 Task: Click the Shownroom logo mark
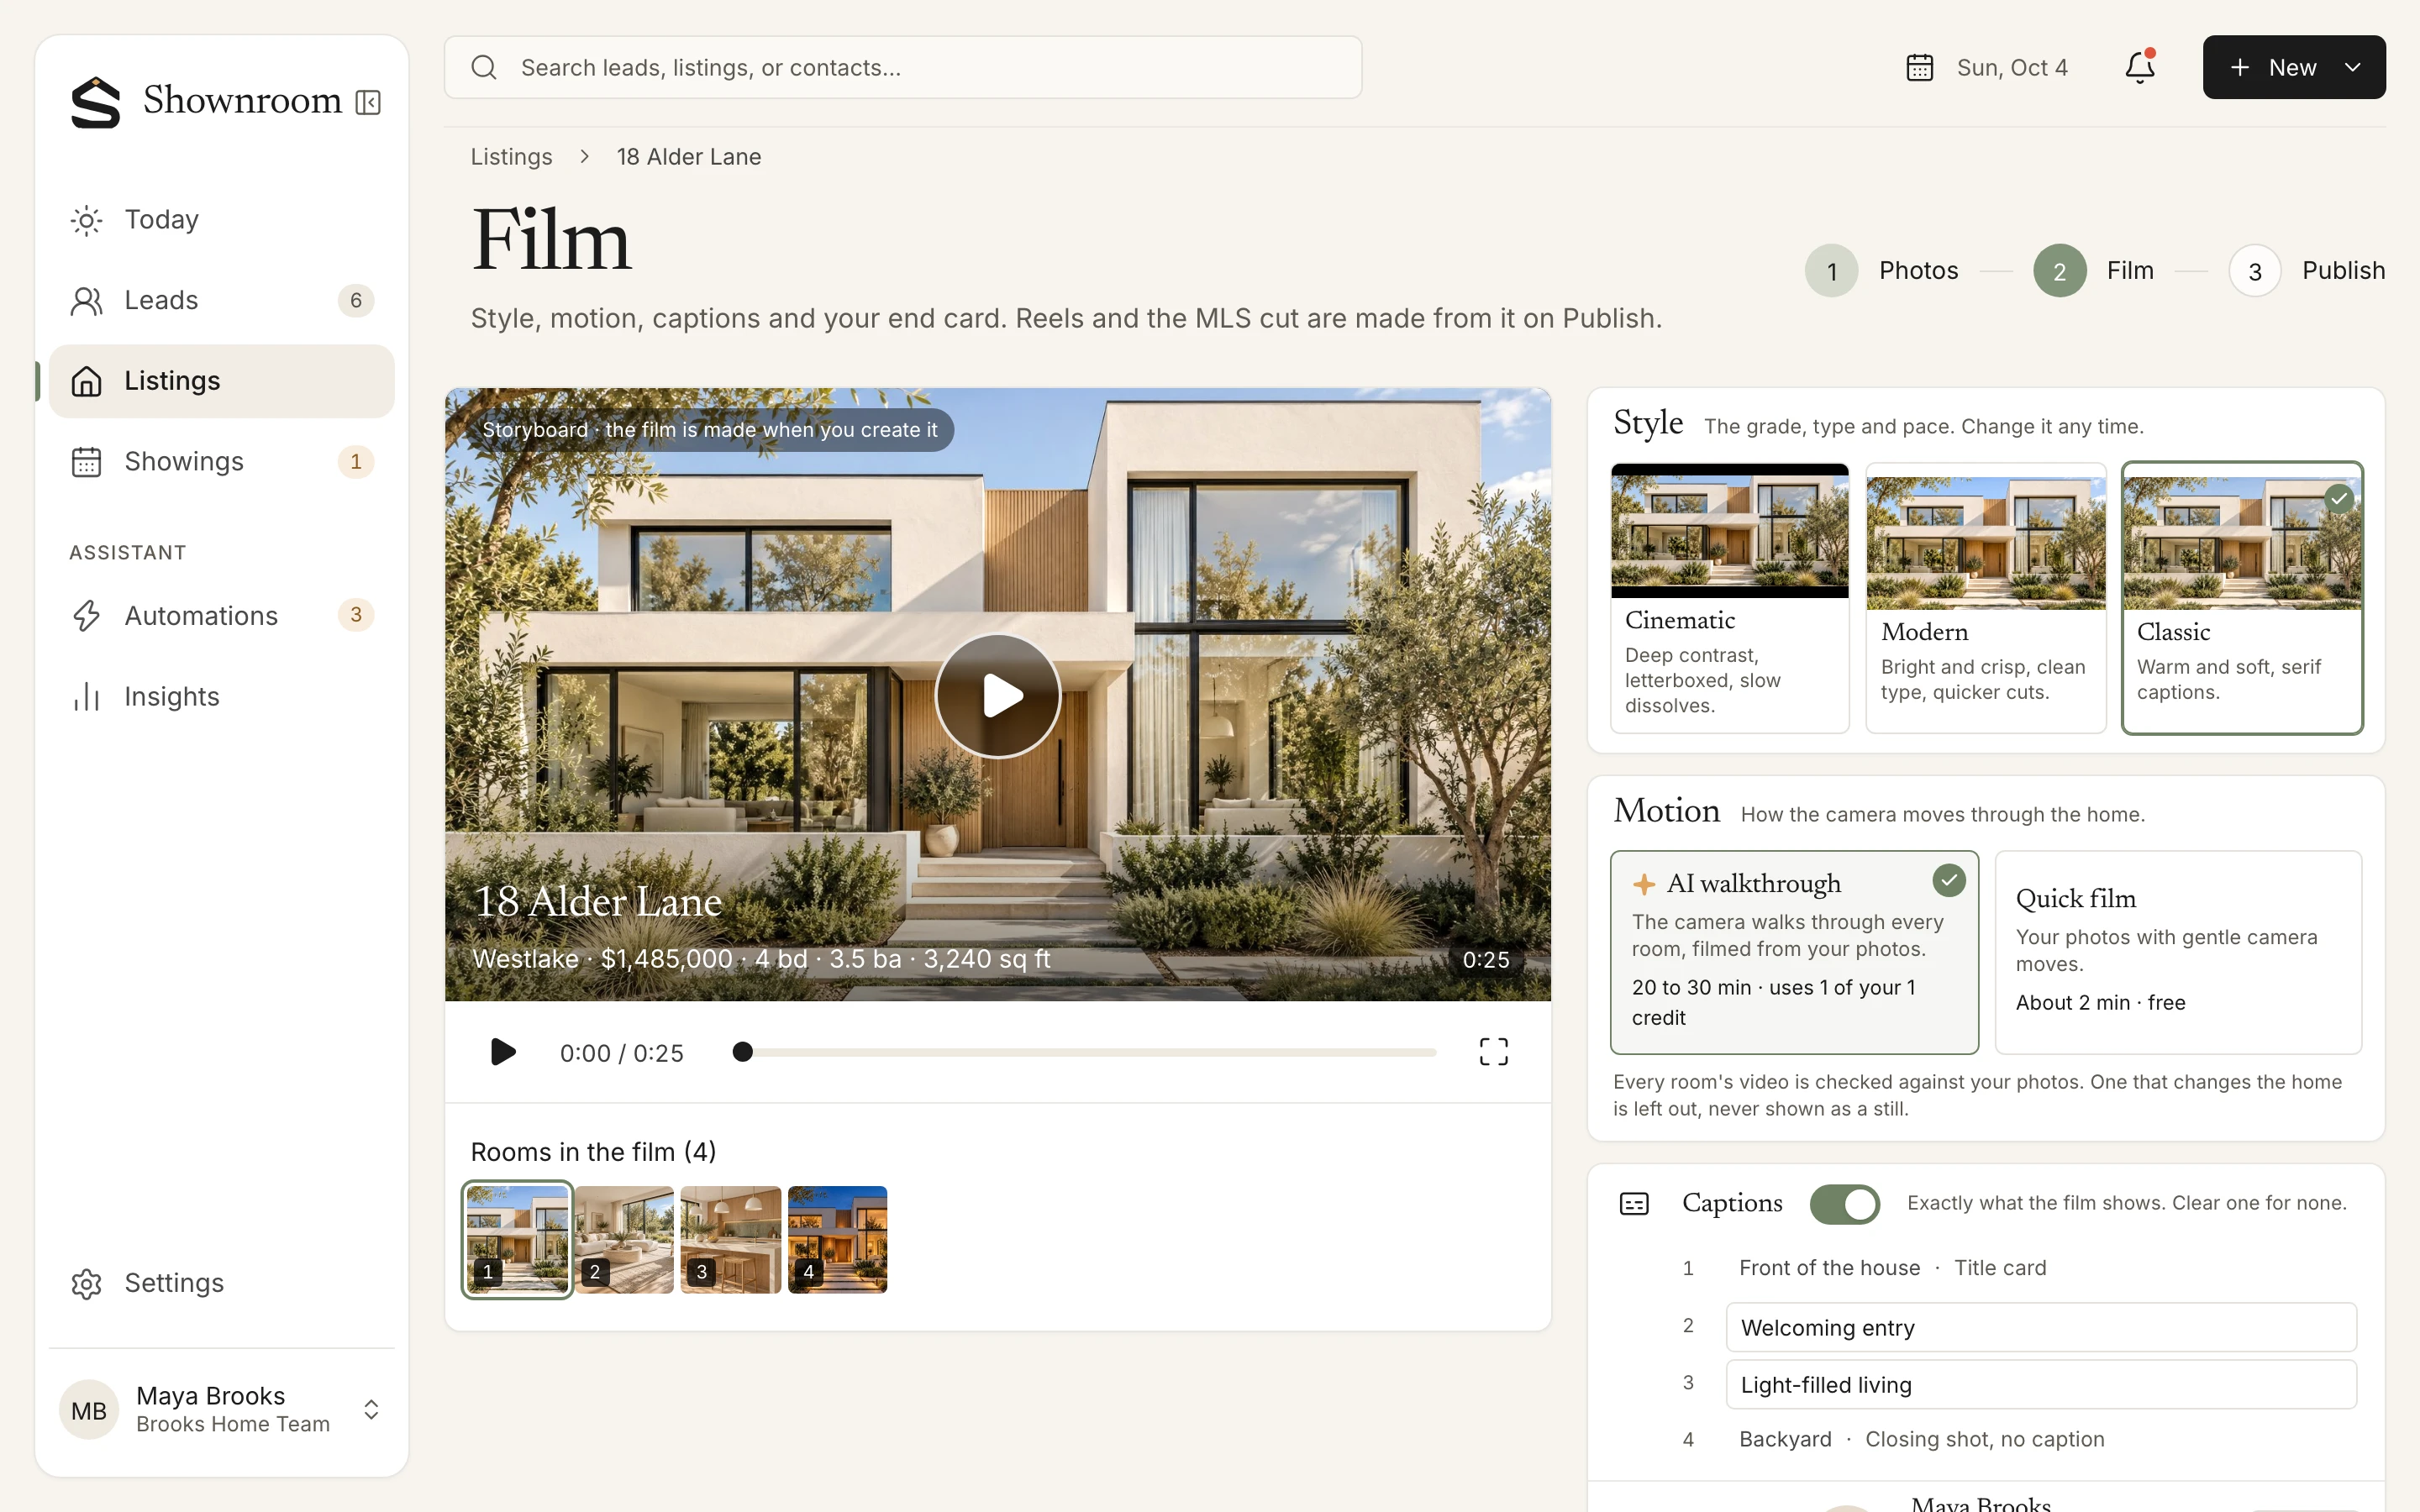(x=95, y=102)
